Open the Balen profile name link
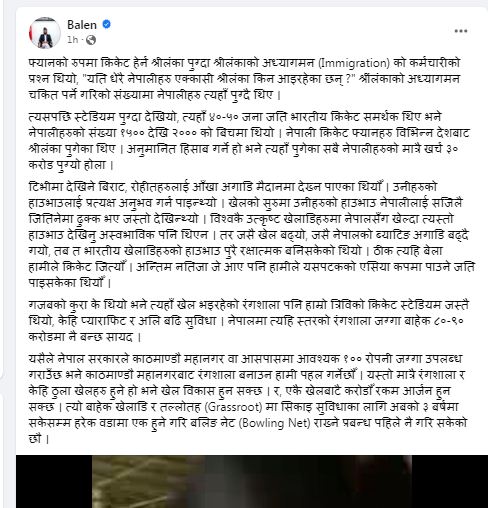488x508 pixels. pyautogui.click(x=82, y=25)
